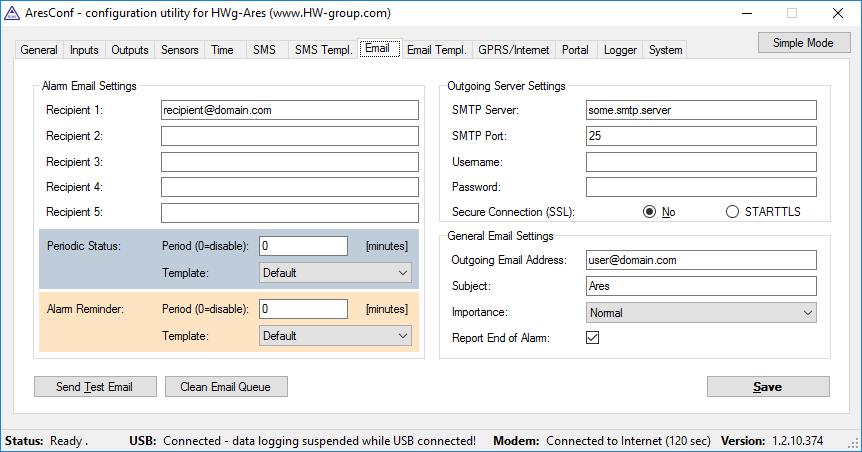Screen dimensions: 862x452
Task: Open the Logger tab
Action: click(x=620, y=50)
